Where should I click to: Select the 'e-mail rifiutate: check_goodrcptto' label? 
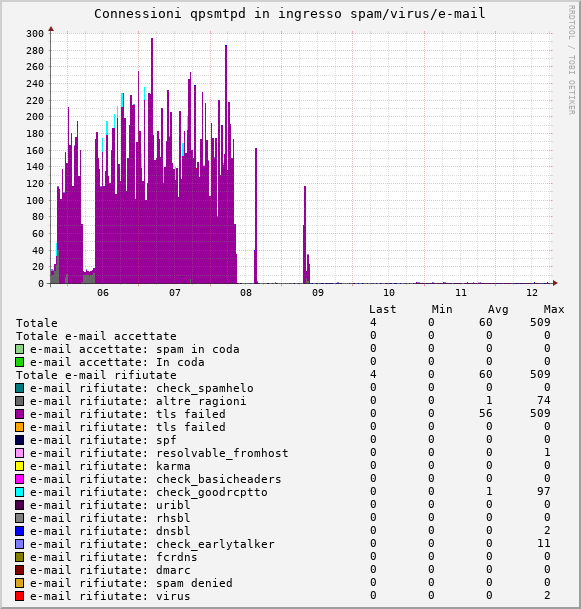click(149, 492)
